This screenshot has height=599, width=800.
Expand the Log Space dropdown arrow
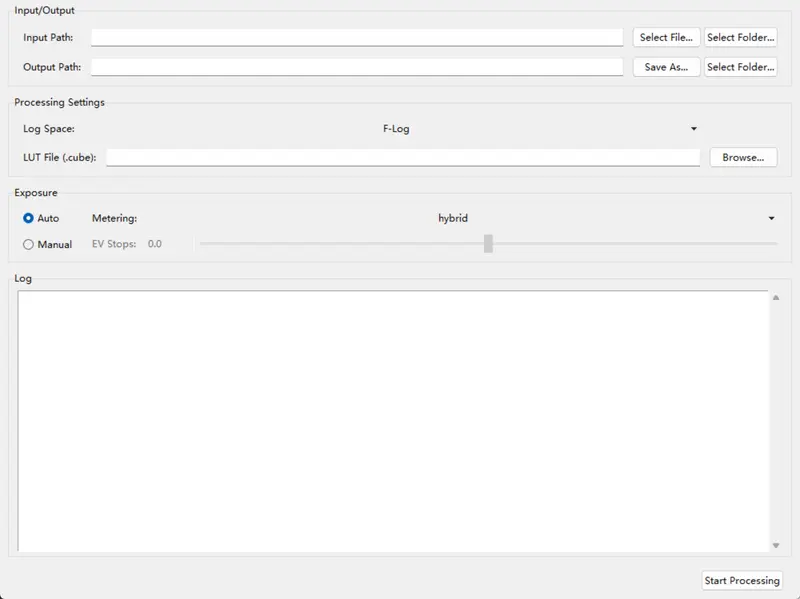pyautogui.click(x=693, y=128)
